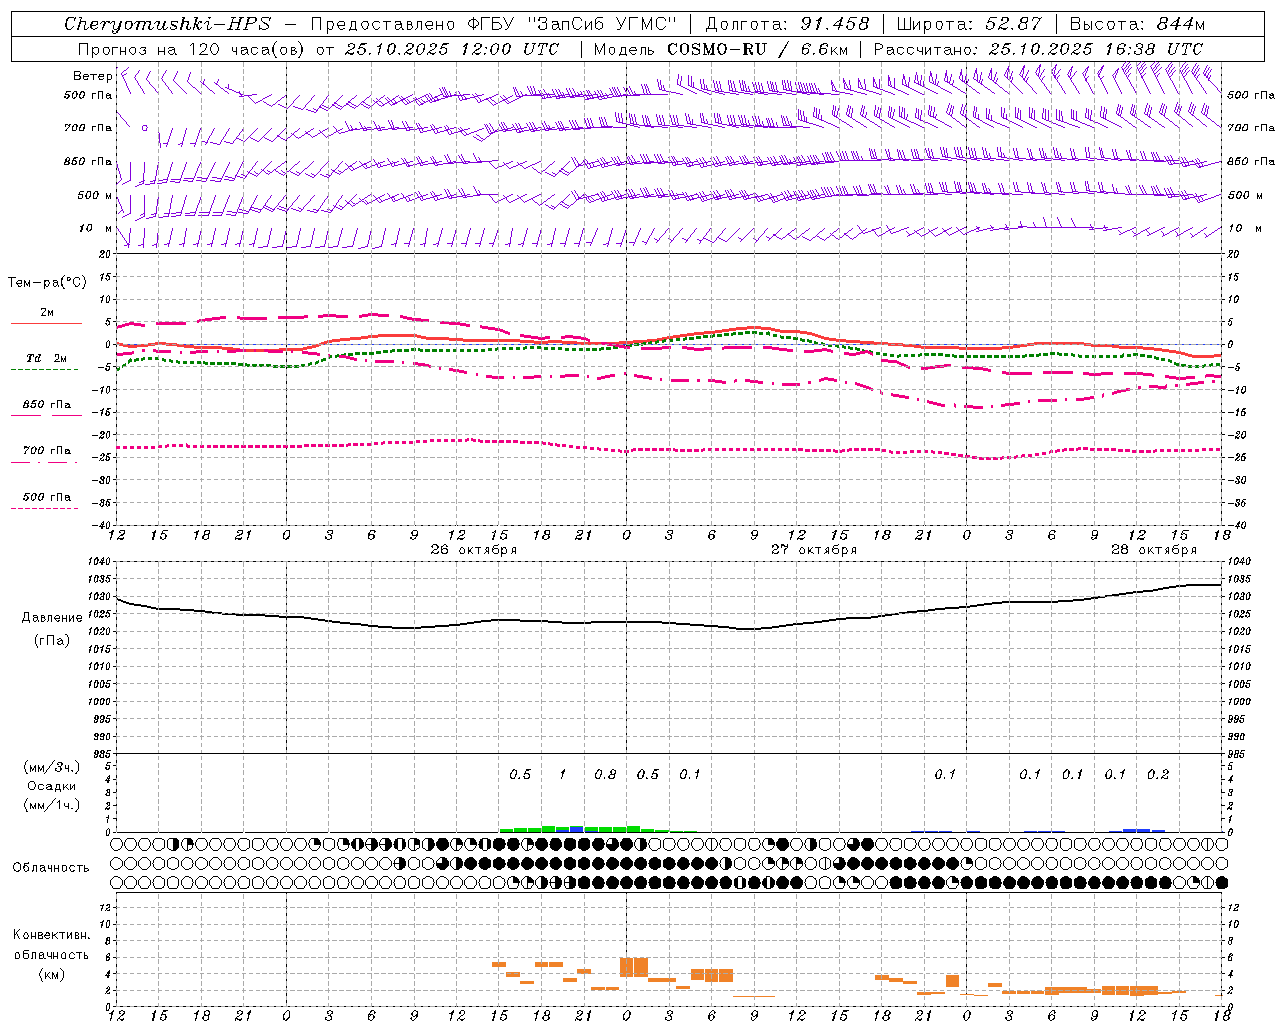This screenshot has height=1024, width=1280.
Task: Click the model label "COSMO-RU / 6.6км"
Action: 758,49
